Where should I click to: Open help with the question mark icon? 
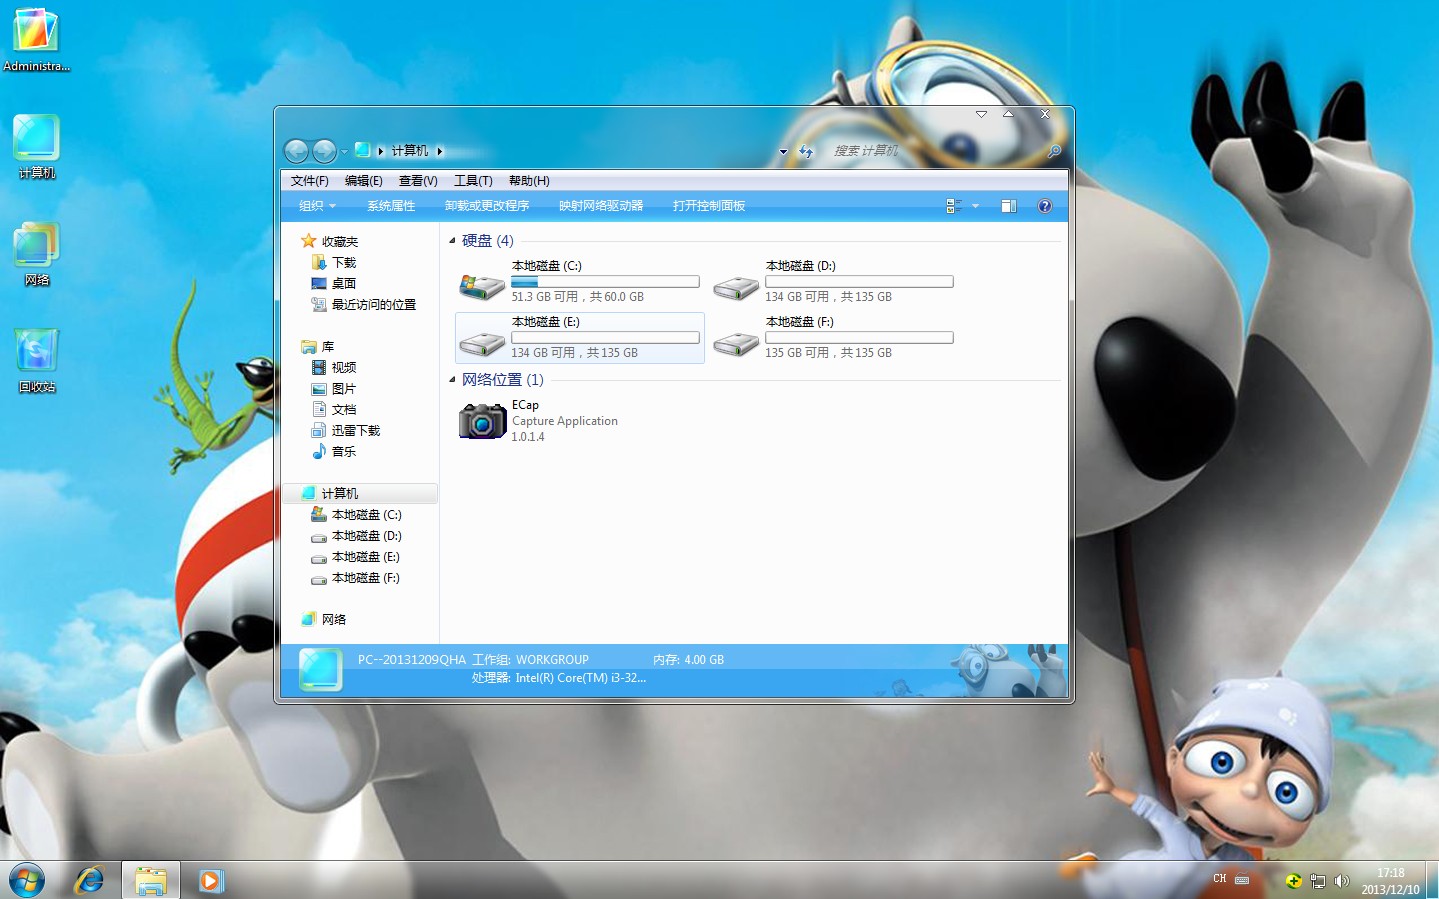click(1045, 206)
